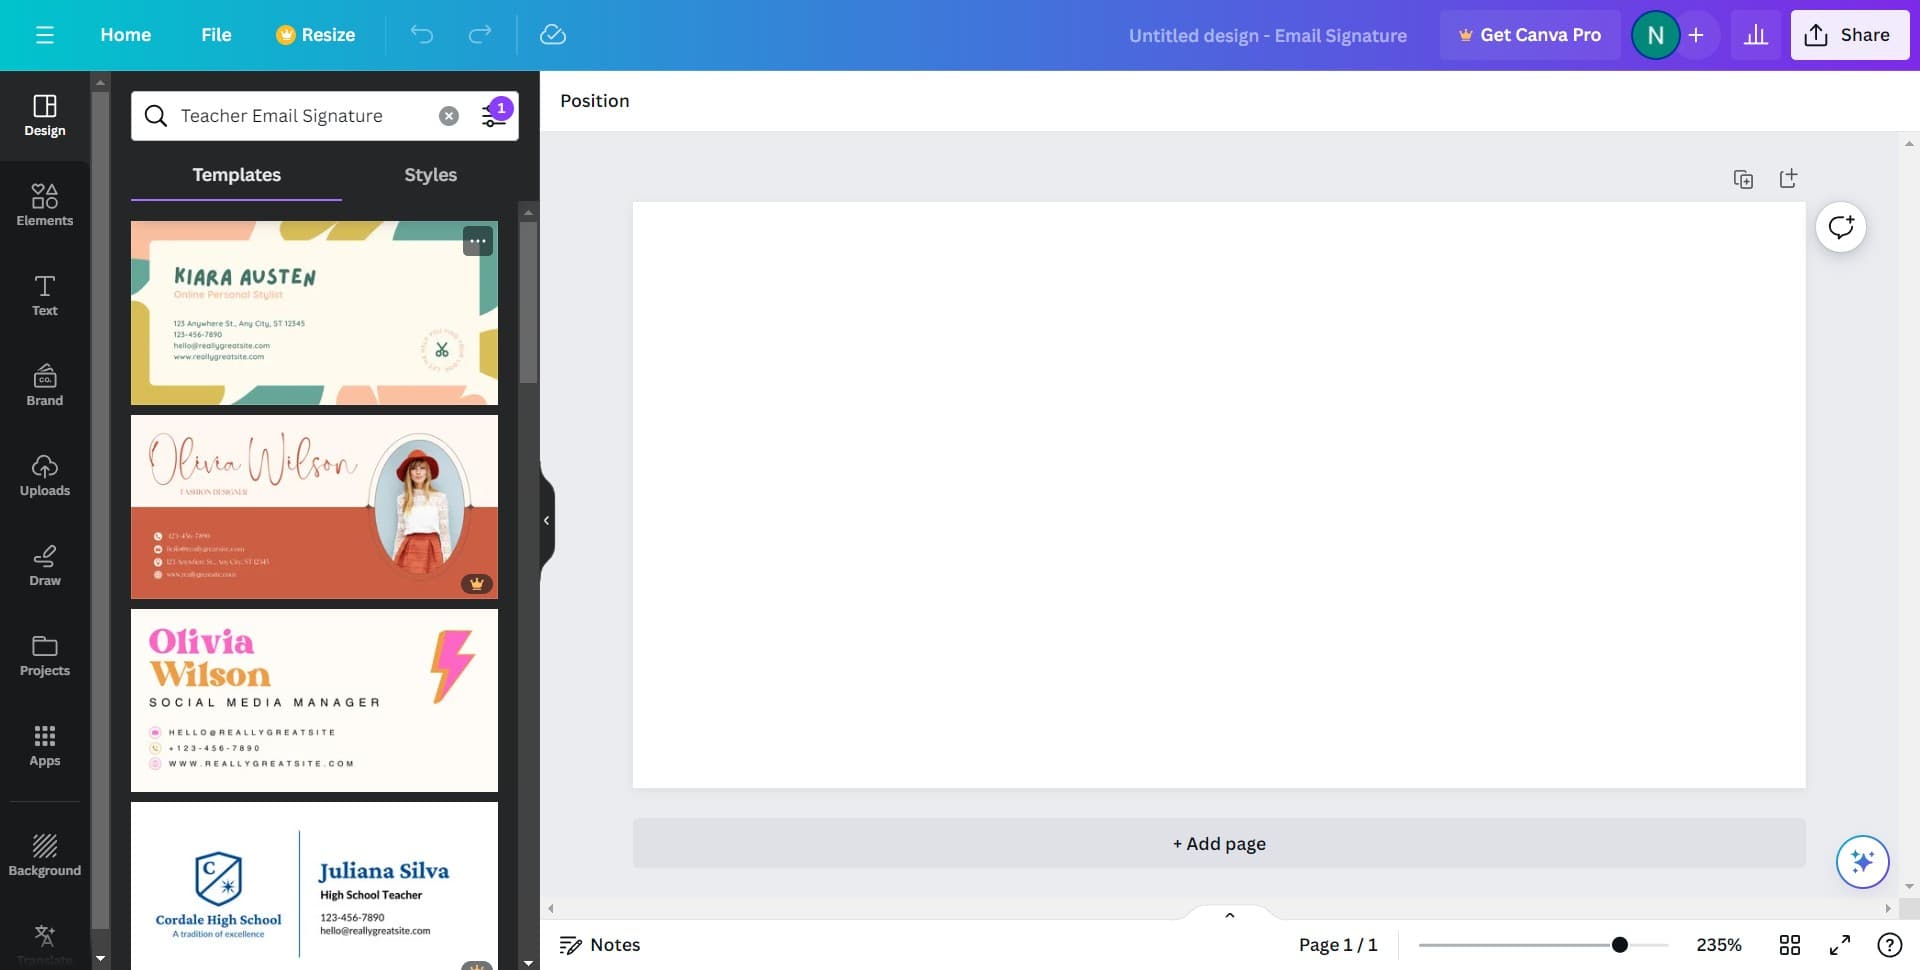Open more options on Kiara Austen template
Viewport: 1920px width, 970px height.
click(477, 240)
